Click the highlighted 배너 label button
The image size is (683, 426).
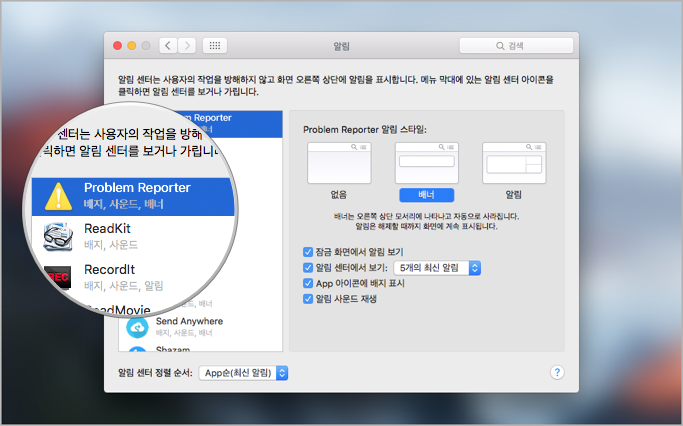coord(426,195)
